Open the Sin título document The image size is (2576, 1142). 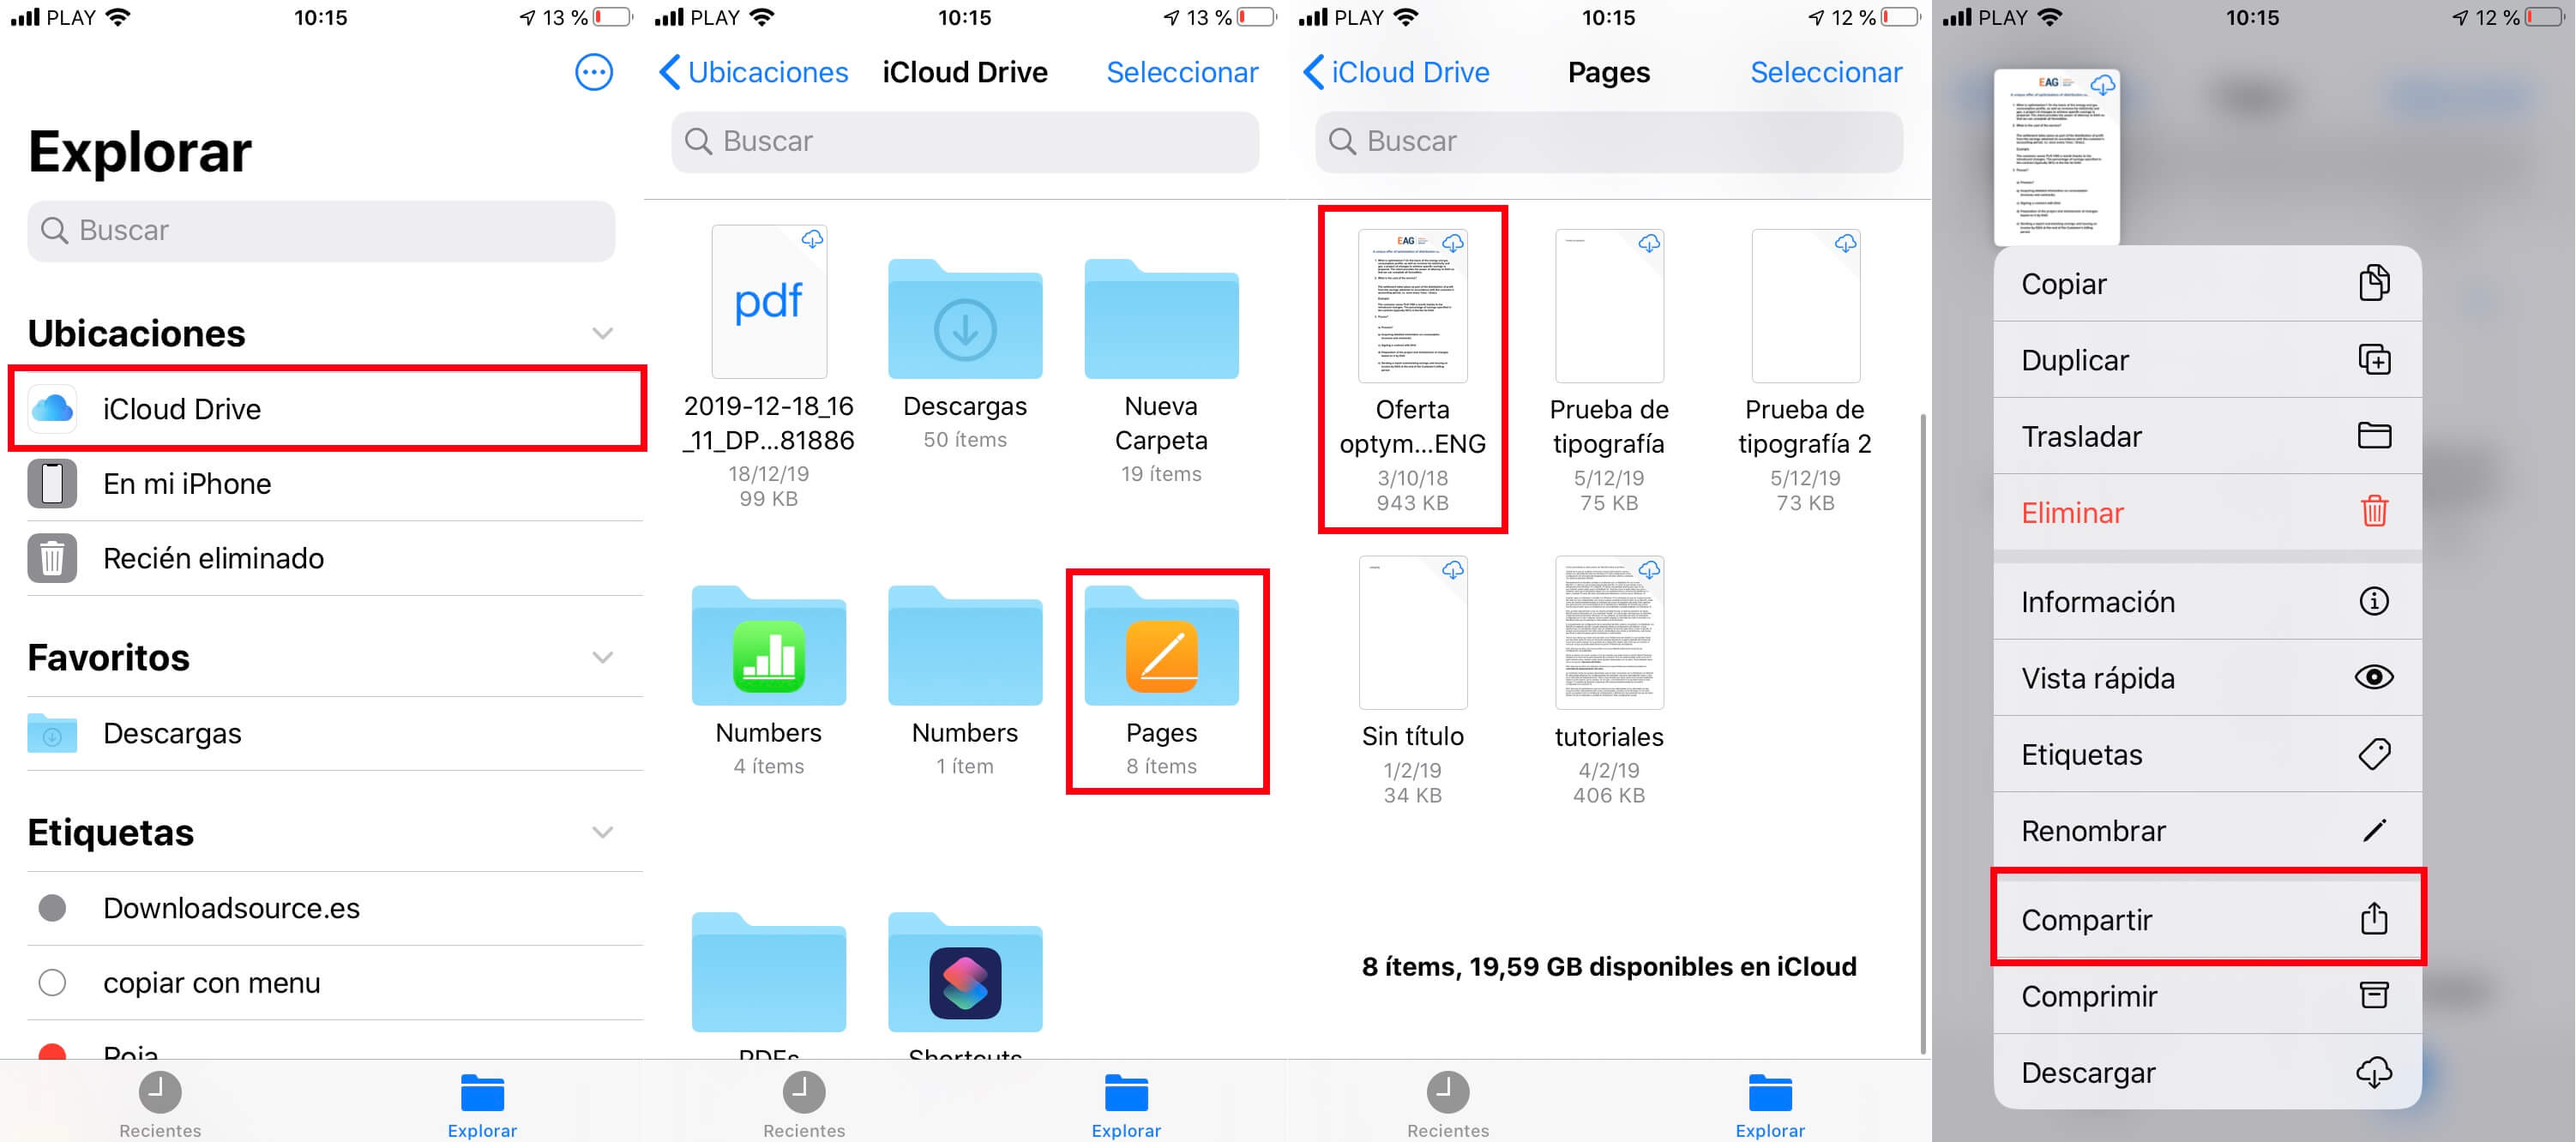point(1412,680)
